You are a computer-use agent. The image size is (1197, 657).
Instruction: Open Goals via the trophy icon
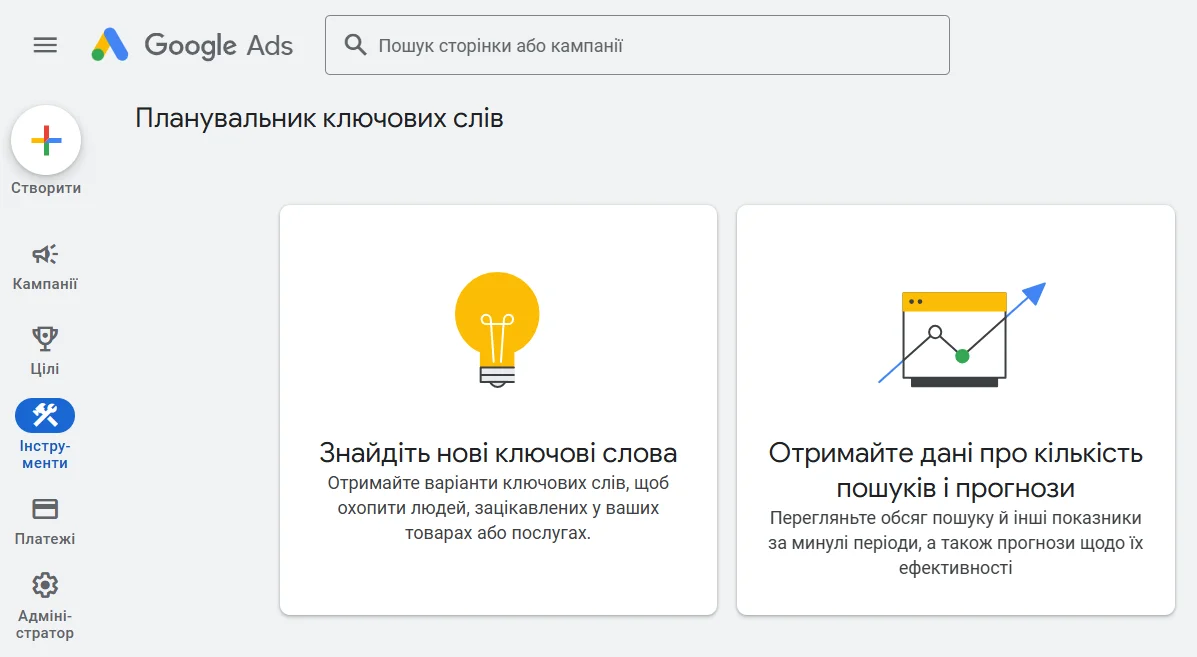45,338
